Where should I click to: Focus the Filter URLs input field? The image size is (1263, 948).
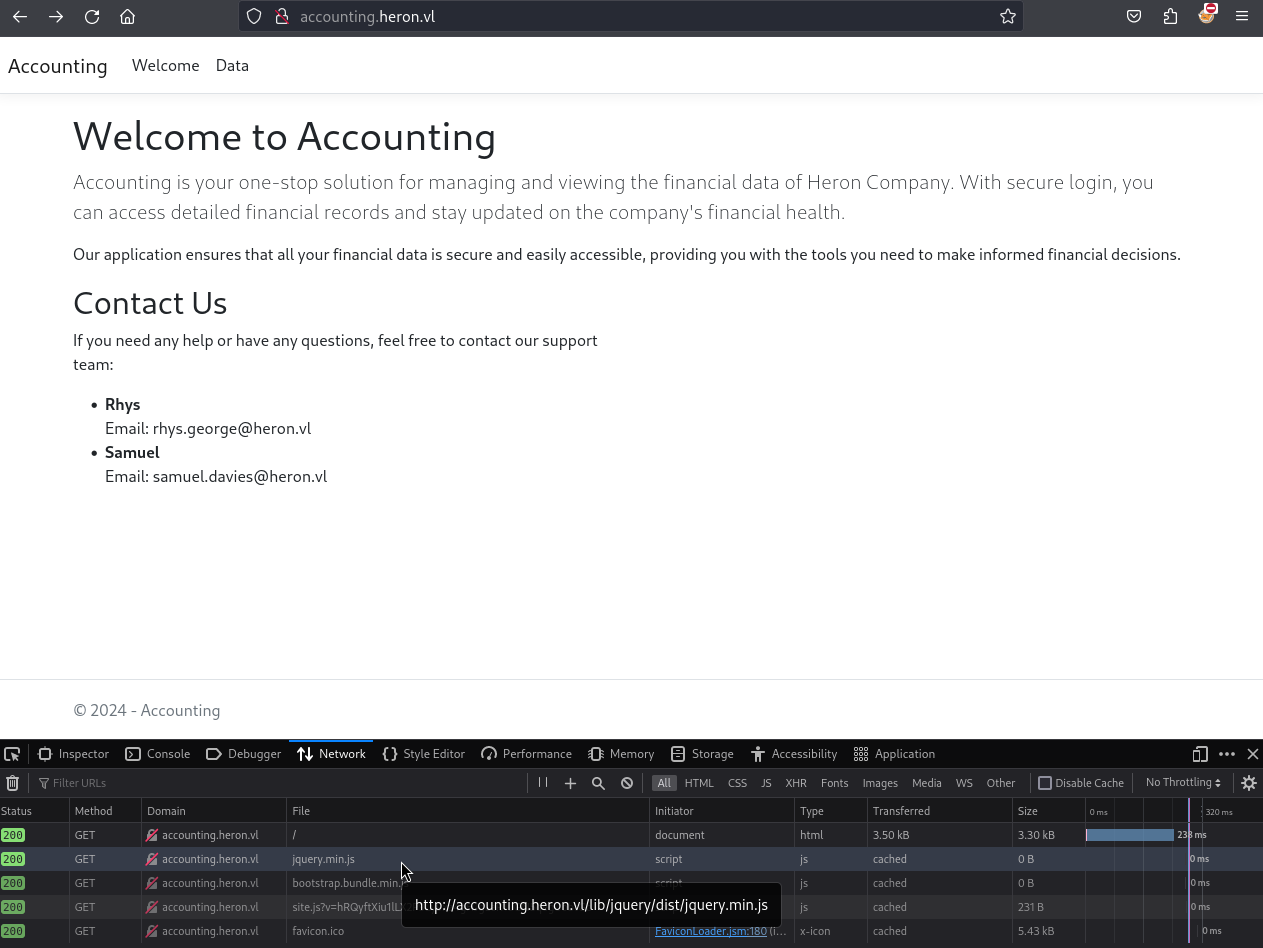pyautogui.click(x=280, y=783)
